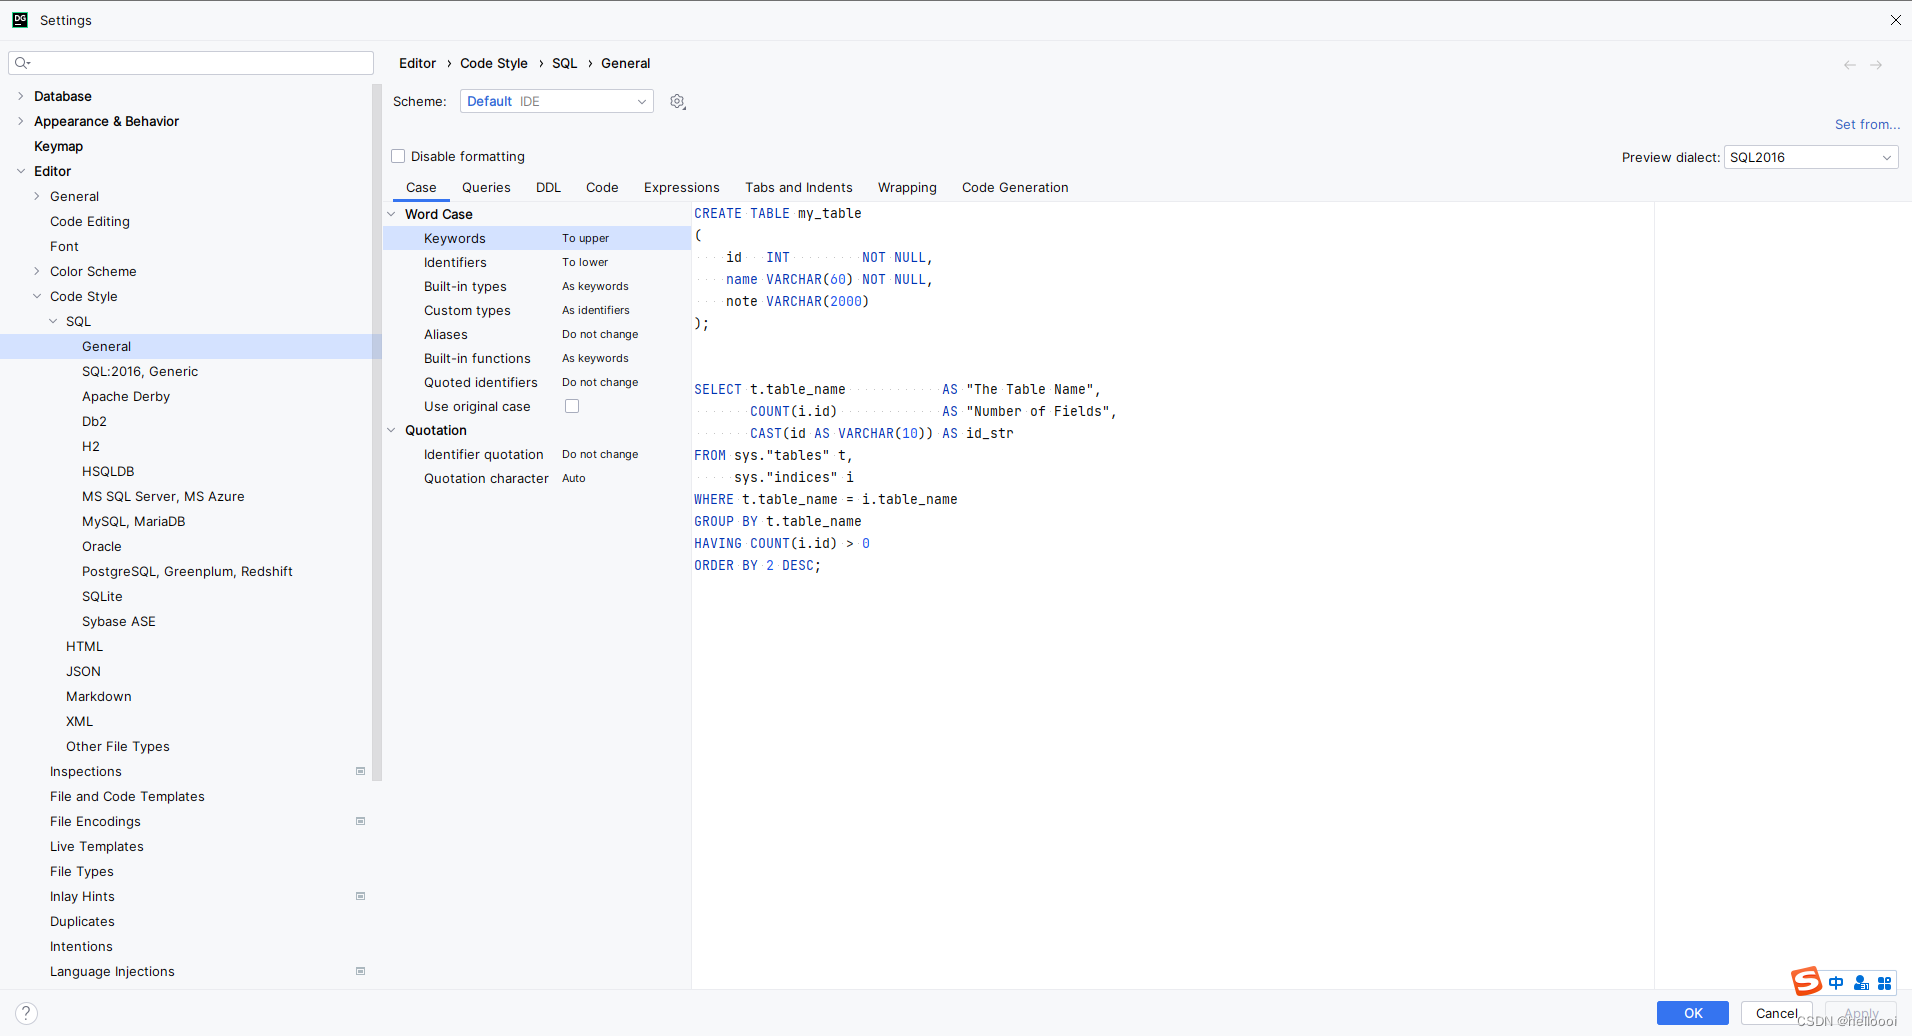Image resolution: width=1912 pixels, height=1036 pixels.
Task: Click the OK button
Action: click(x=1693, y=1013)
